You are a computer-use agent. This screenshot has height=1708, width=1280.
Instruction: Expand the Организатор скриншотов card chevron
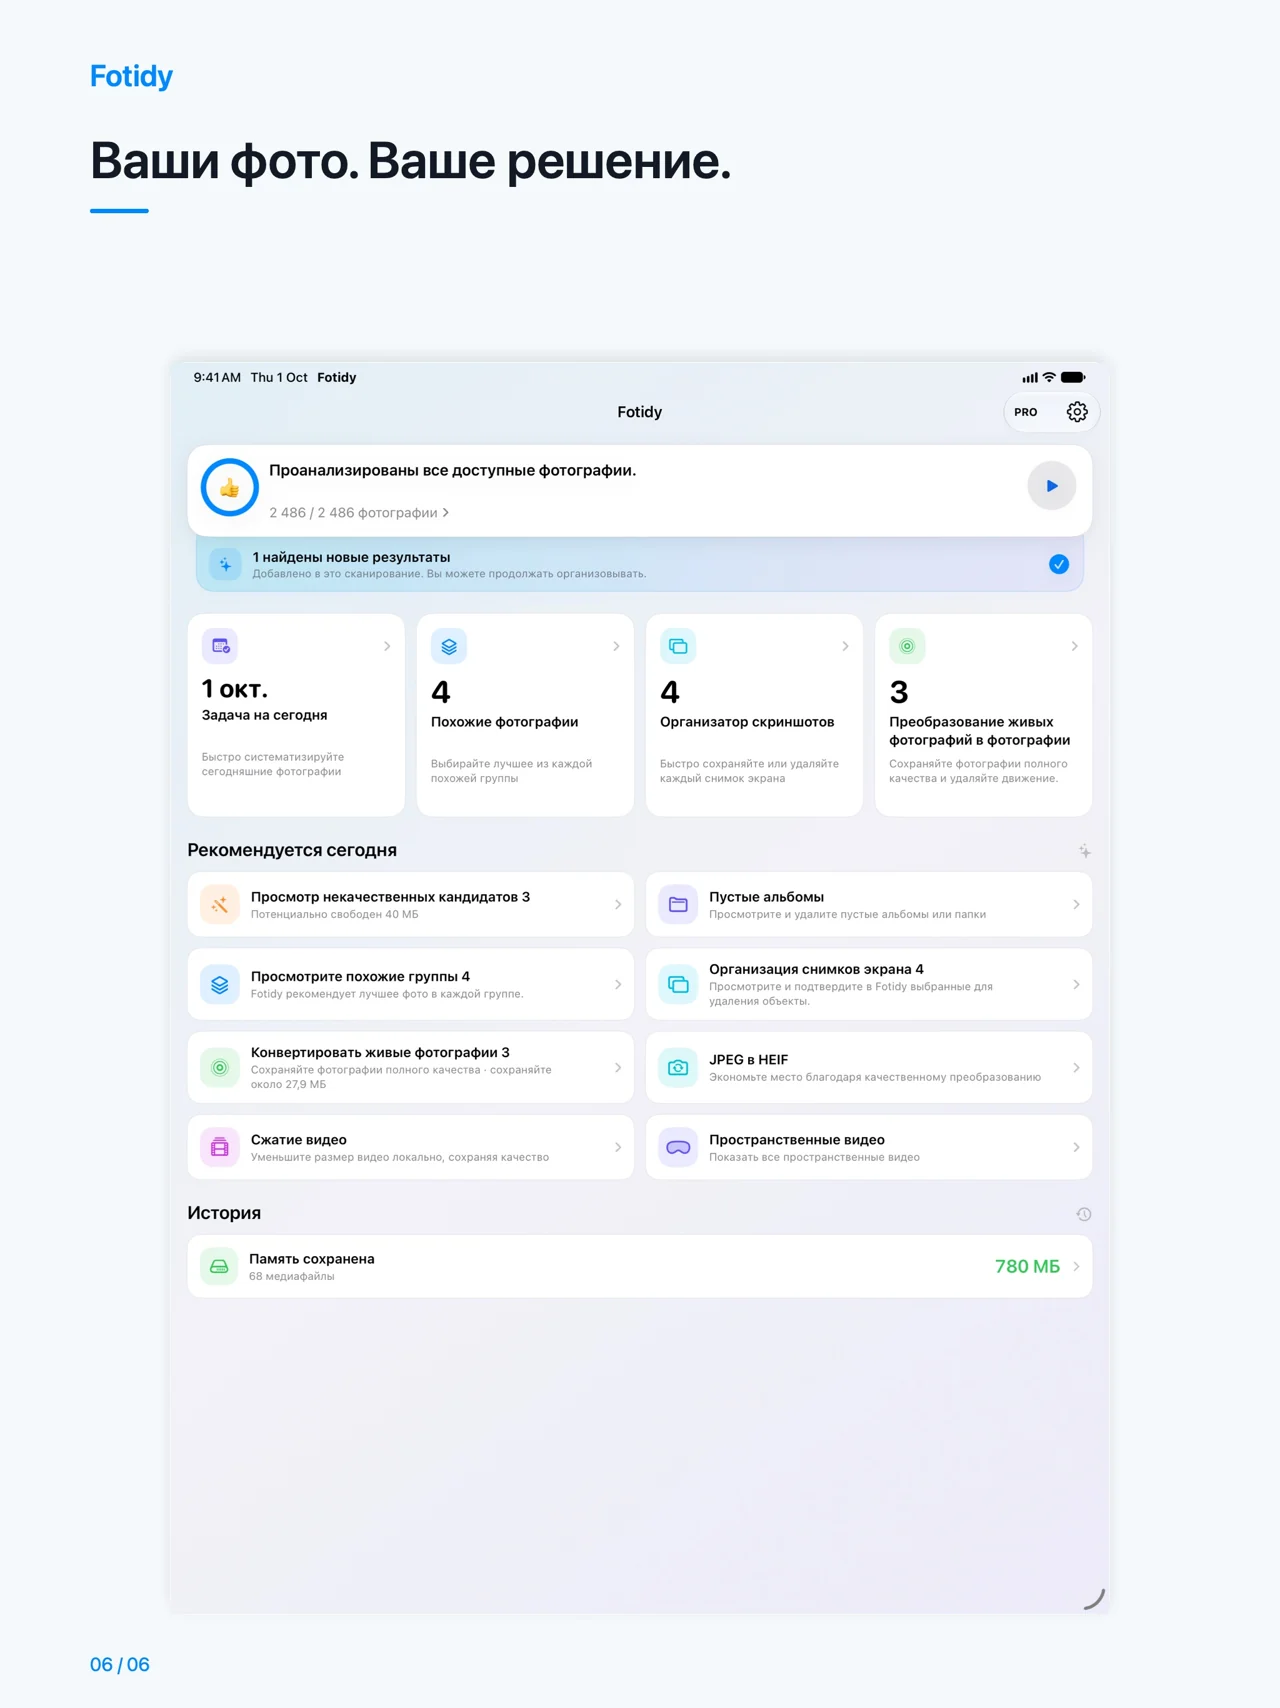pyautogui.click(x=845, y=646)
